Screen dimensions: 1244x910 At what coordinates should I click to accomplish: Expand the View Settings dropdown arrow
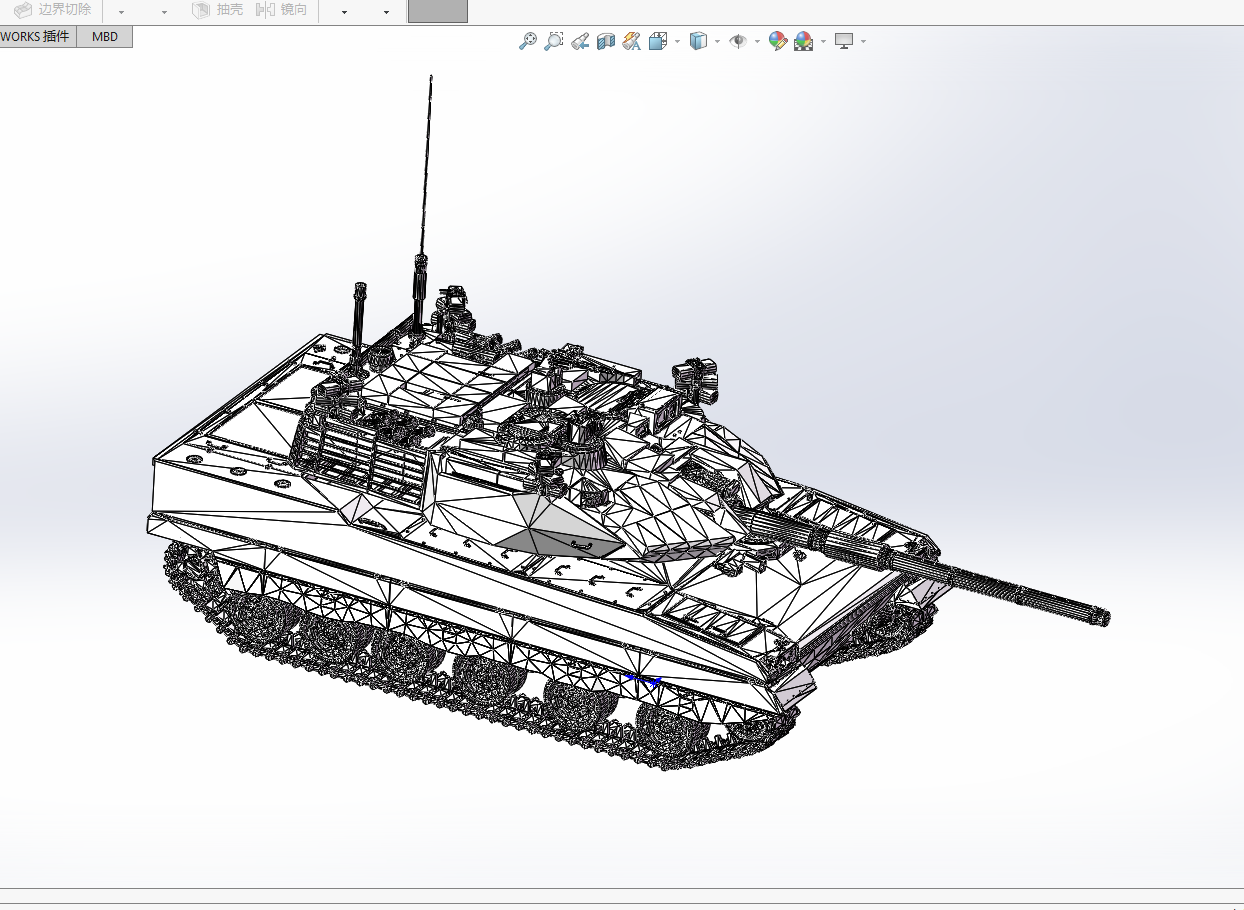click(x=863, y=42)
